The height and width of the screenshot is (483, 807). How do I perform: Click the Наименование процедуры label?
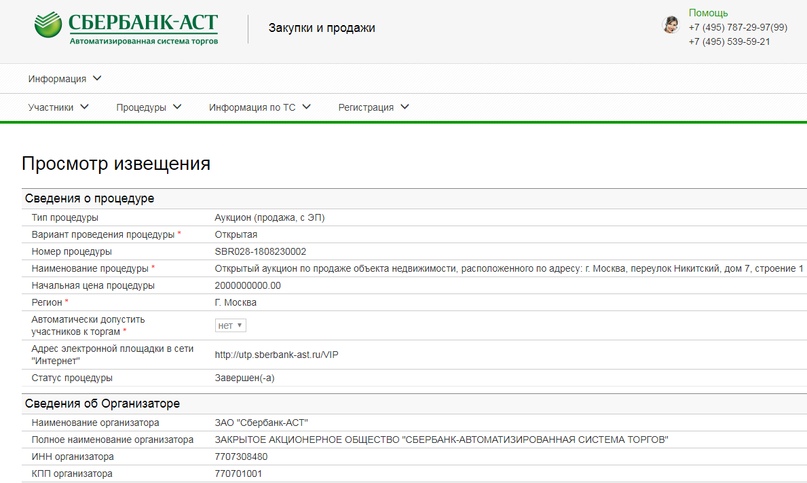tap(90, 269)
